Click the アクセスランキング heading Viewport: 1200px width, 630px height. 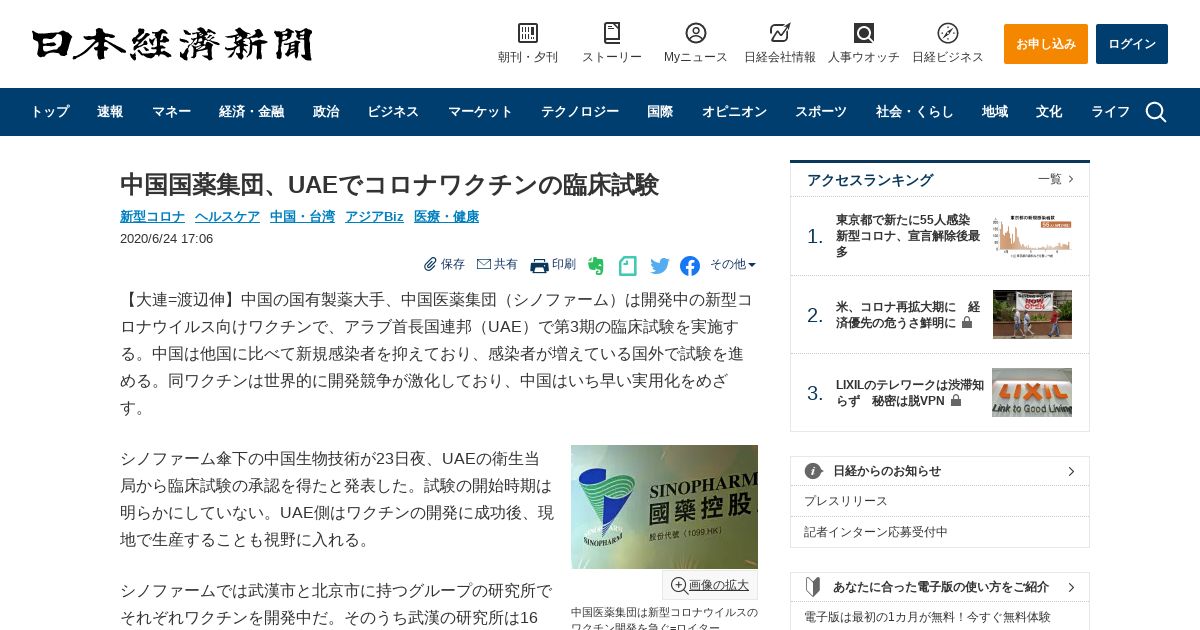click(870, 180)
